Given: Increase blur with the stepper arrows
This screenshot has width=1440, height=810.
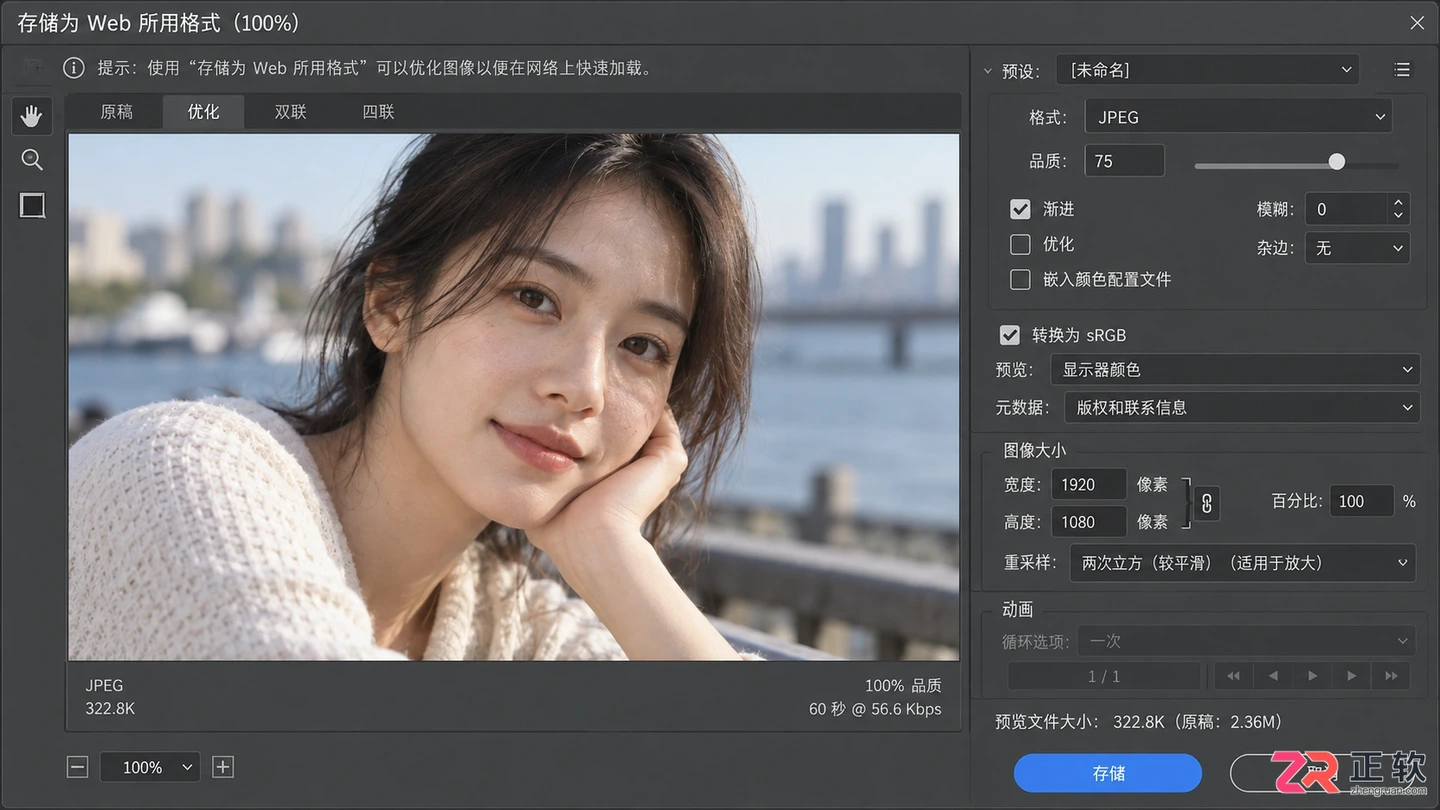Looking at the screenshot, I should click(1399, 202).
